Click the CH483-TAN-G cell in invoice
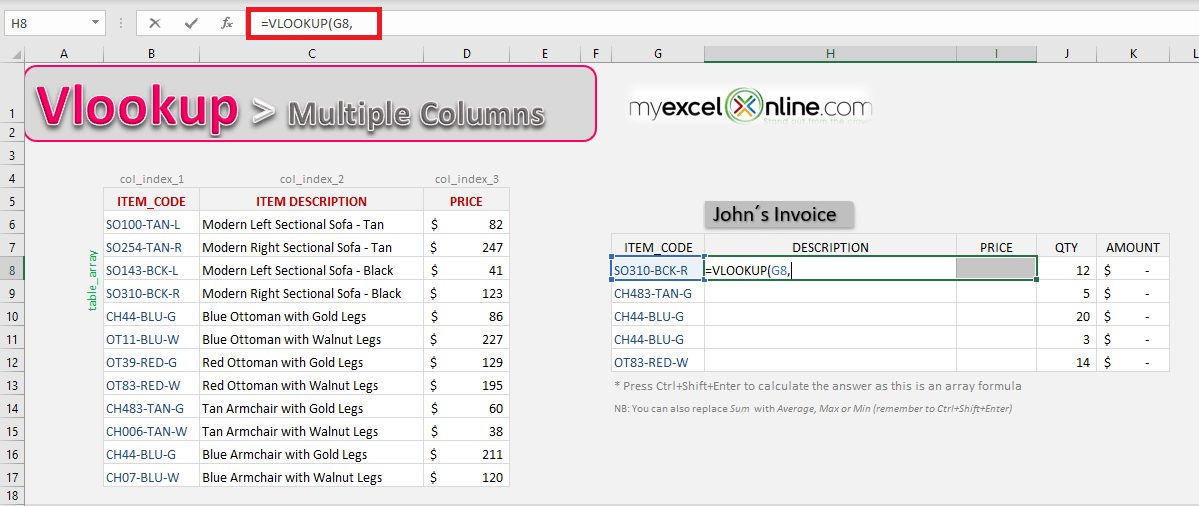 (658, 293)
